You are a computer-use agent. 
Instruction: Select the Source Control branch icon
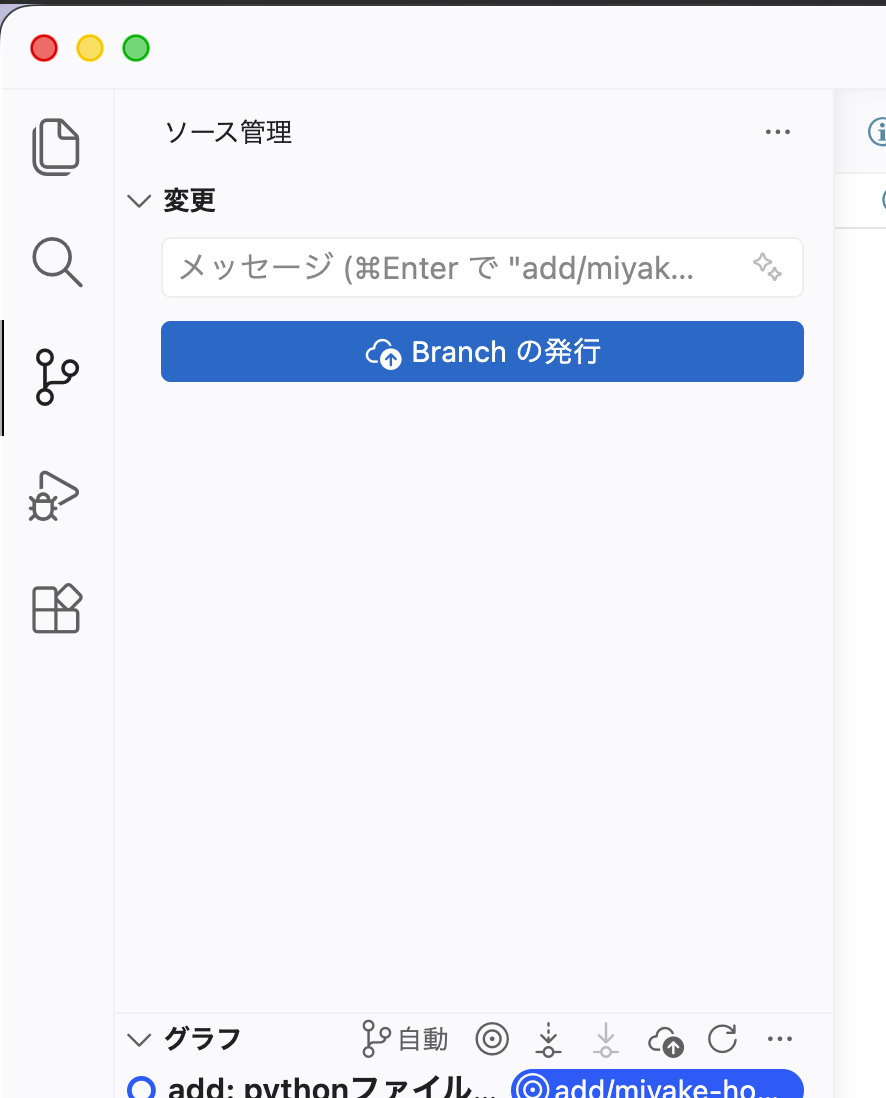(57, 377)
